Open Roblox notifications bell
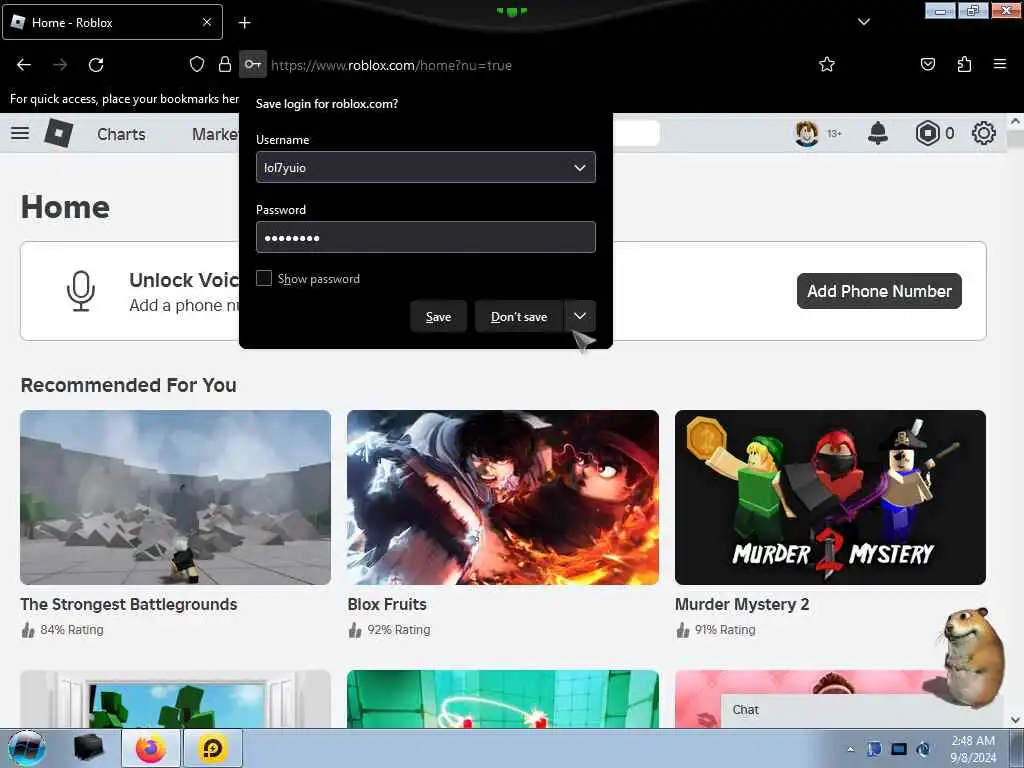 click(x=878, y=133)
